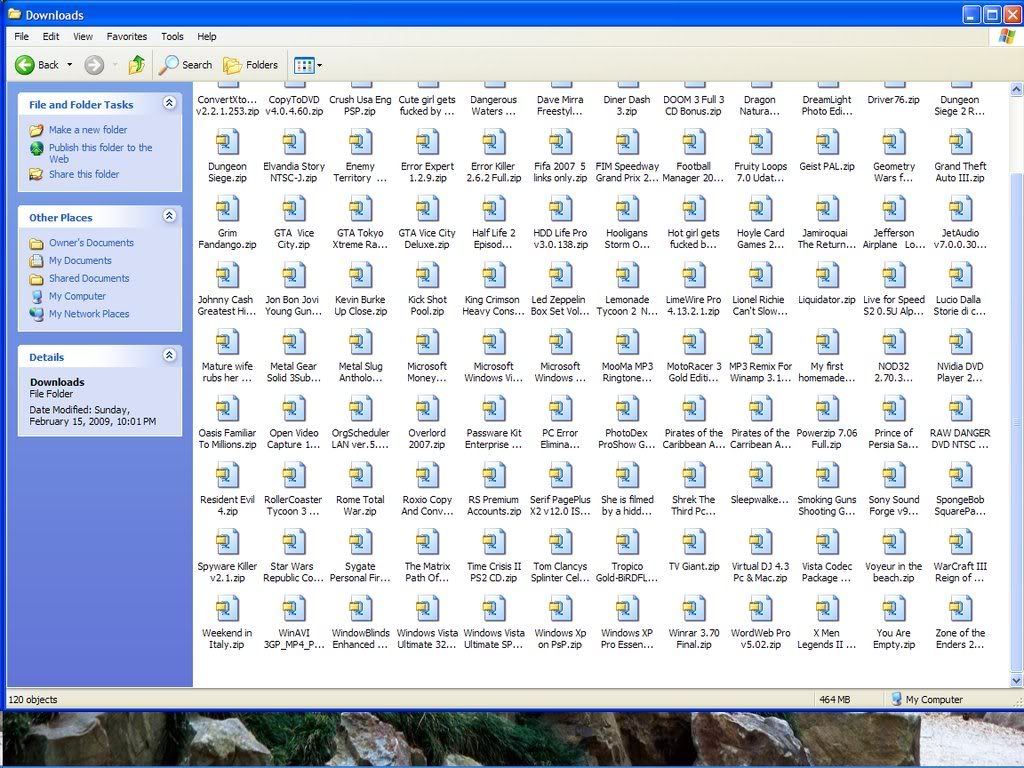Open the Edit menu
This screenshot has width=1024, height=768.
pos(51,37)
